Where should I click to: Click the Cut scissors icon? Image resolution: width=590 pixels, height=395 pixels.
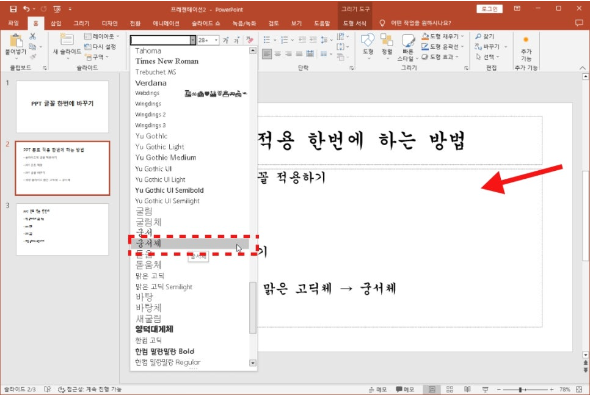(32, 36)
